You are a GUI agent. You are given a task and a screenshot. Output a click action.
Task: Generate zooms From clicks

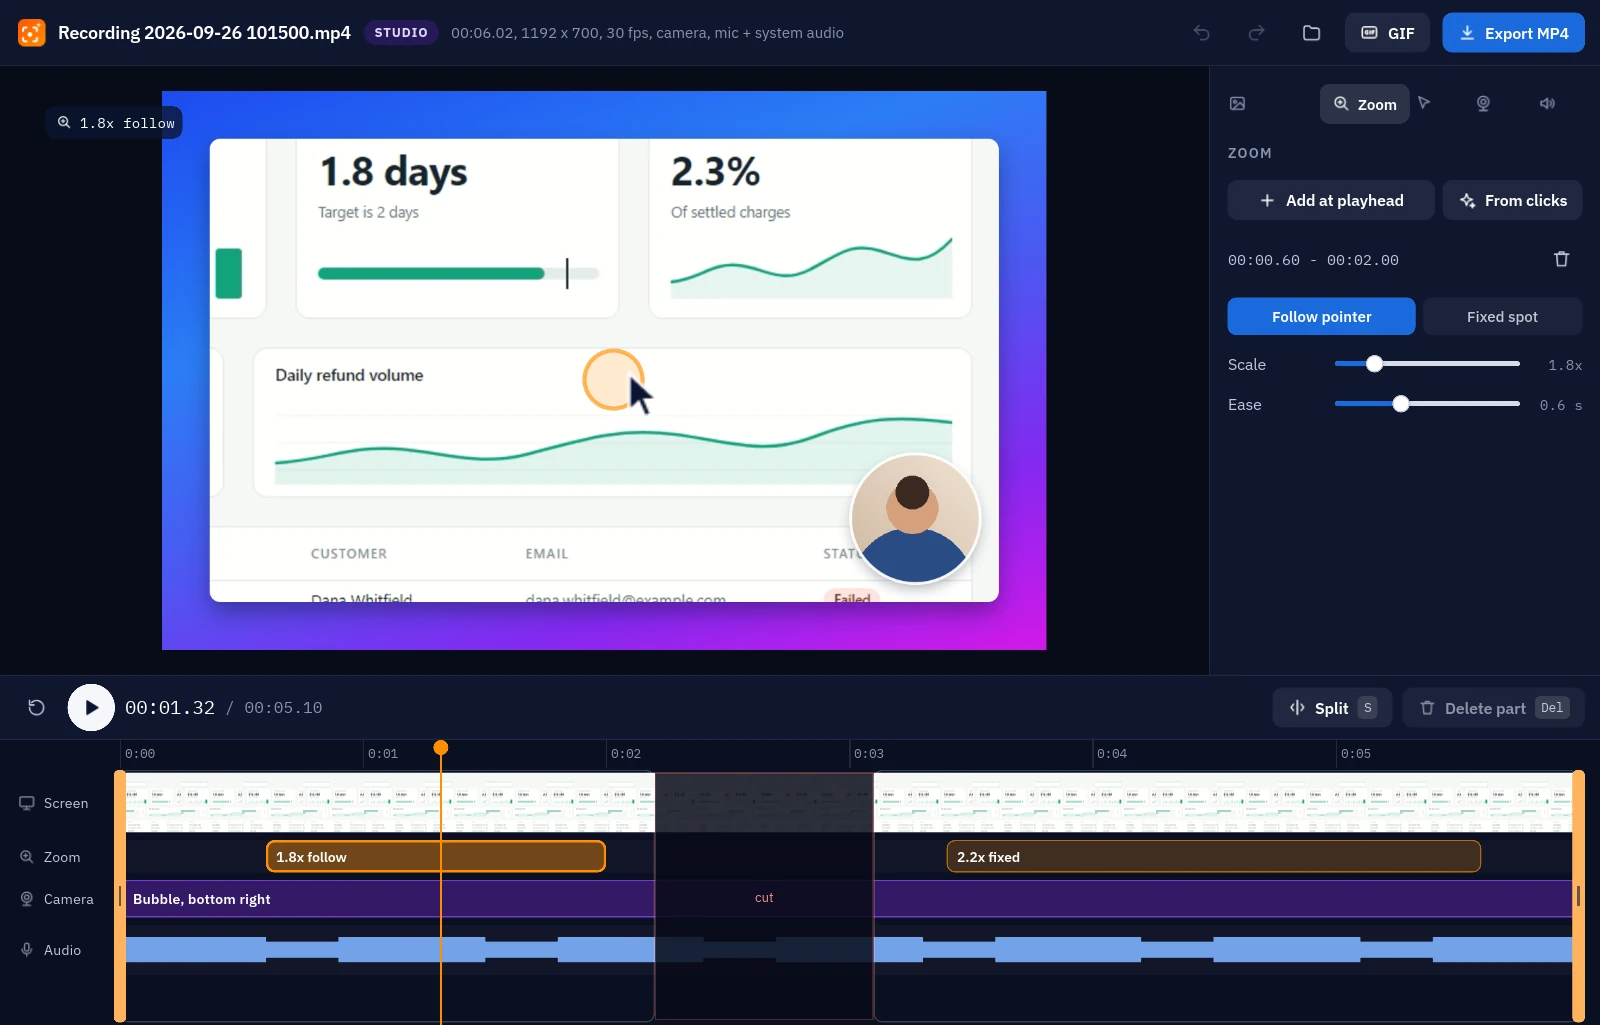[x=1512, y=200]
